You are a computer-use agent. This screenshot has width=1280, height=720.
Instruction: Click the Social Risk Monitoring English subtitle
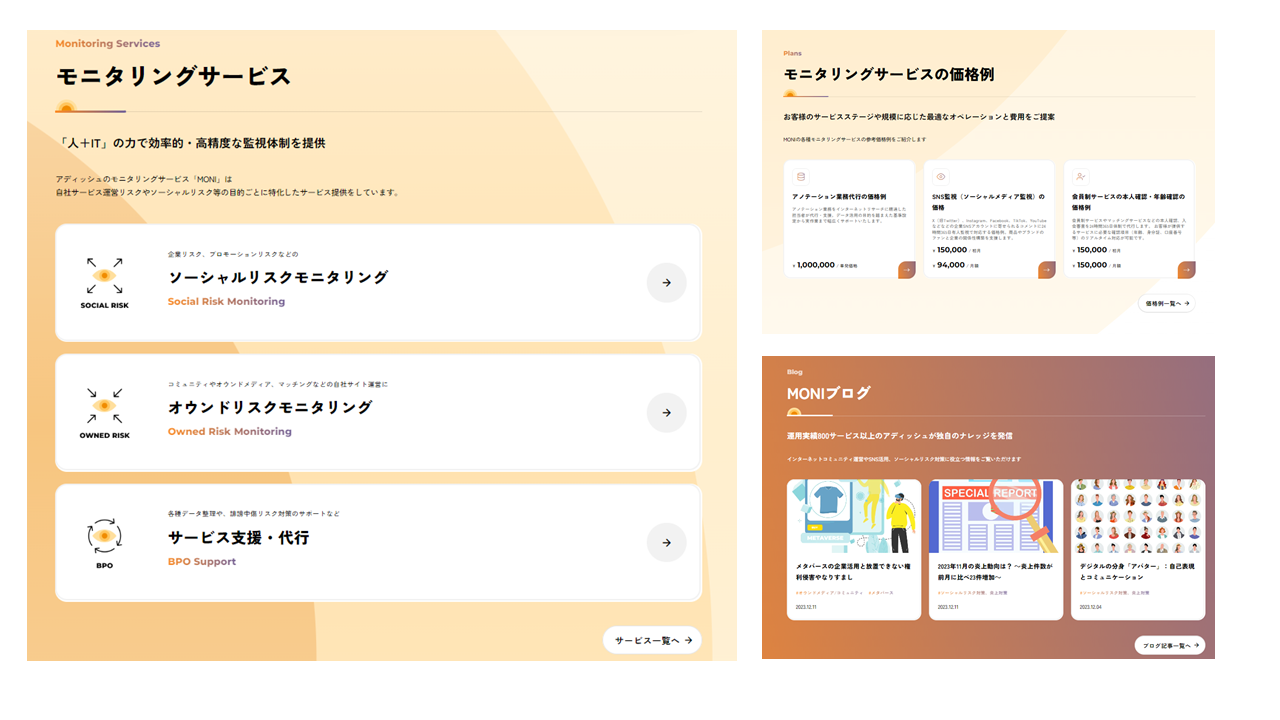point(226,301)
